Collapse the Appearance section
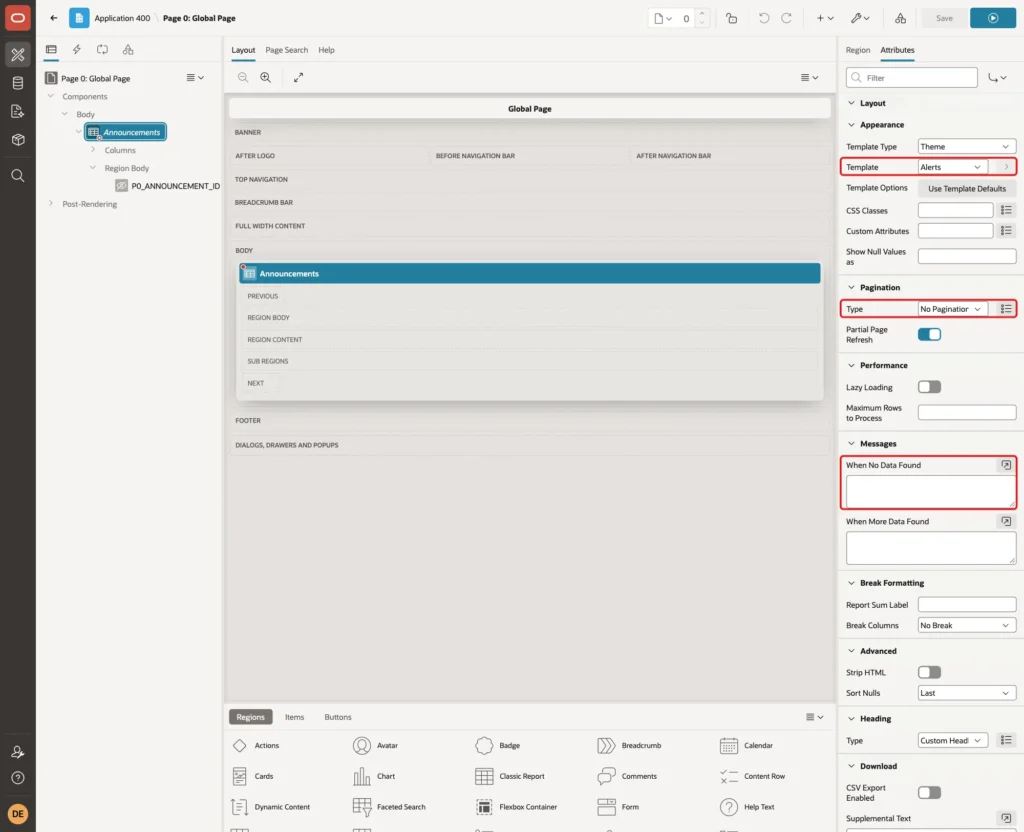 (851, 125)
